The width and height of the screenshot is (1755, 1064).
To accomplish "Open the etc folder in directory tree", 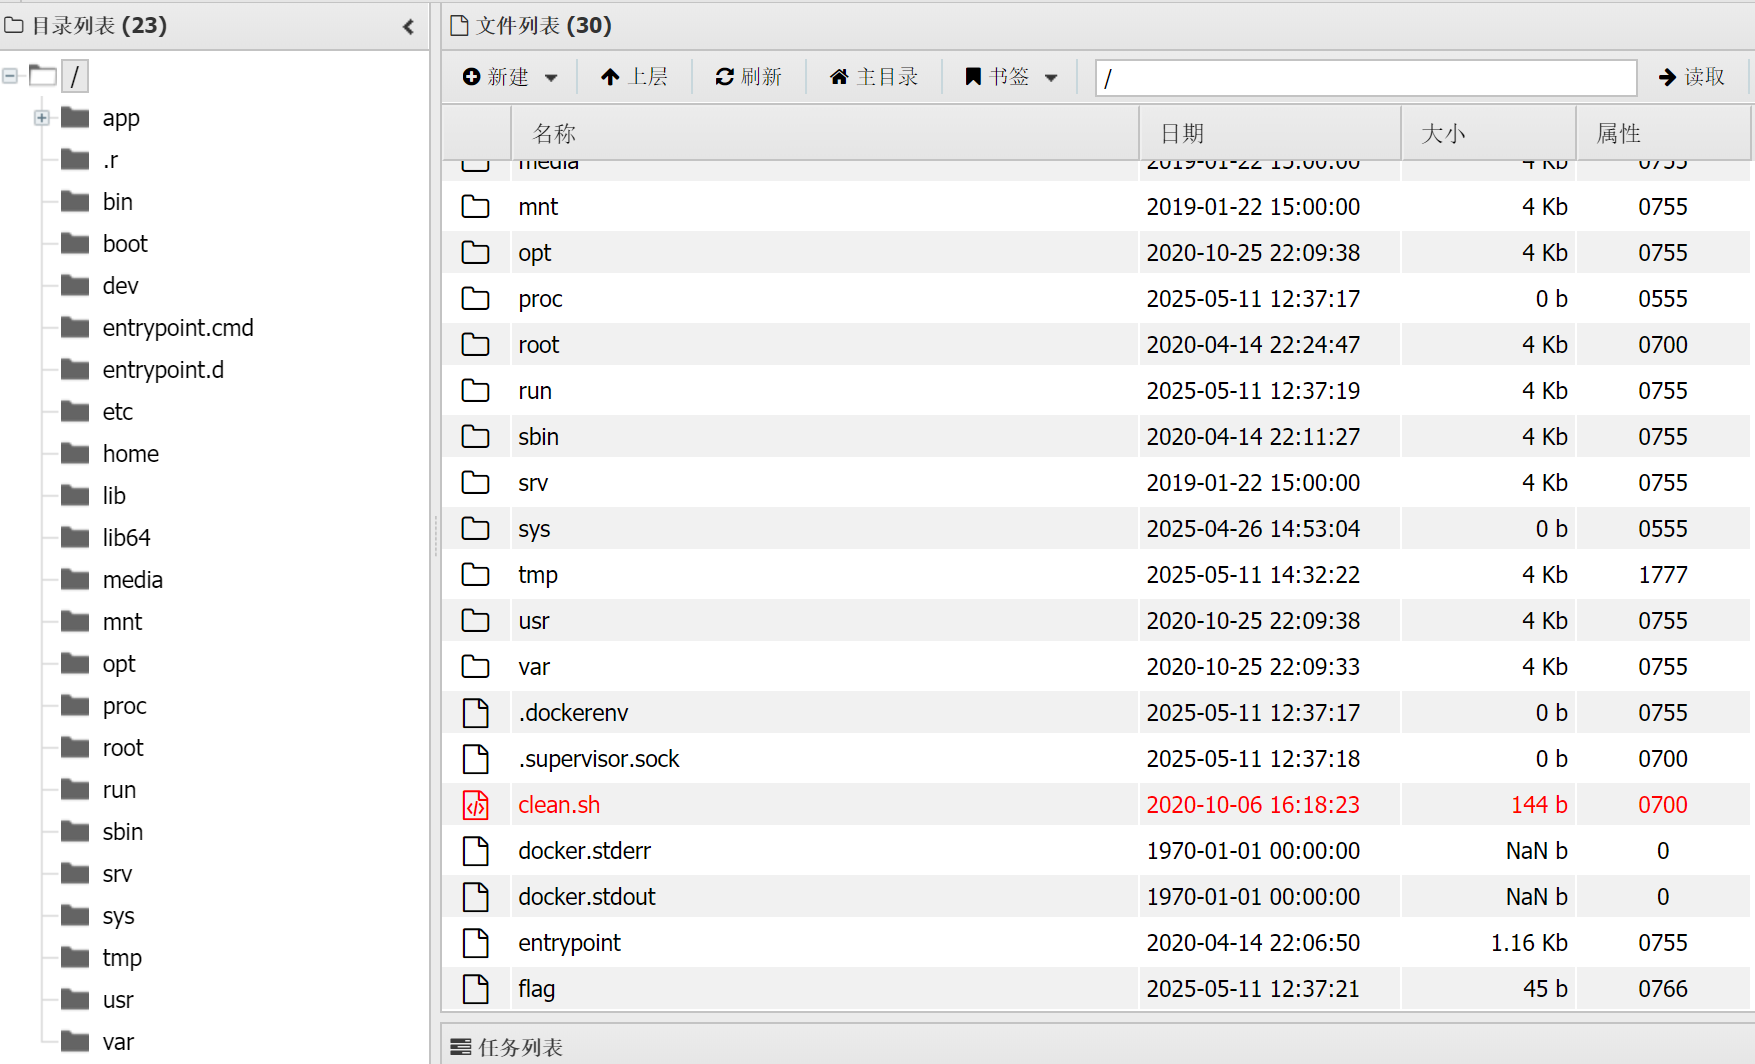I will pos(117,412).
